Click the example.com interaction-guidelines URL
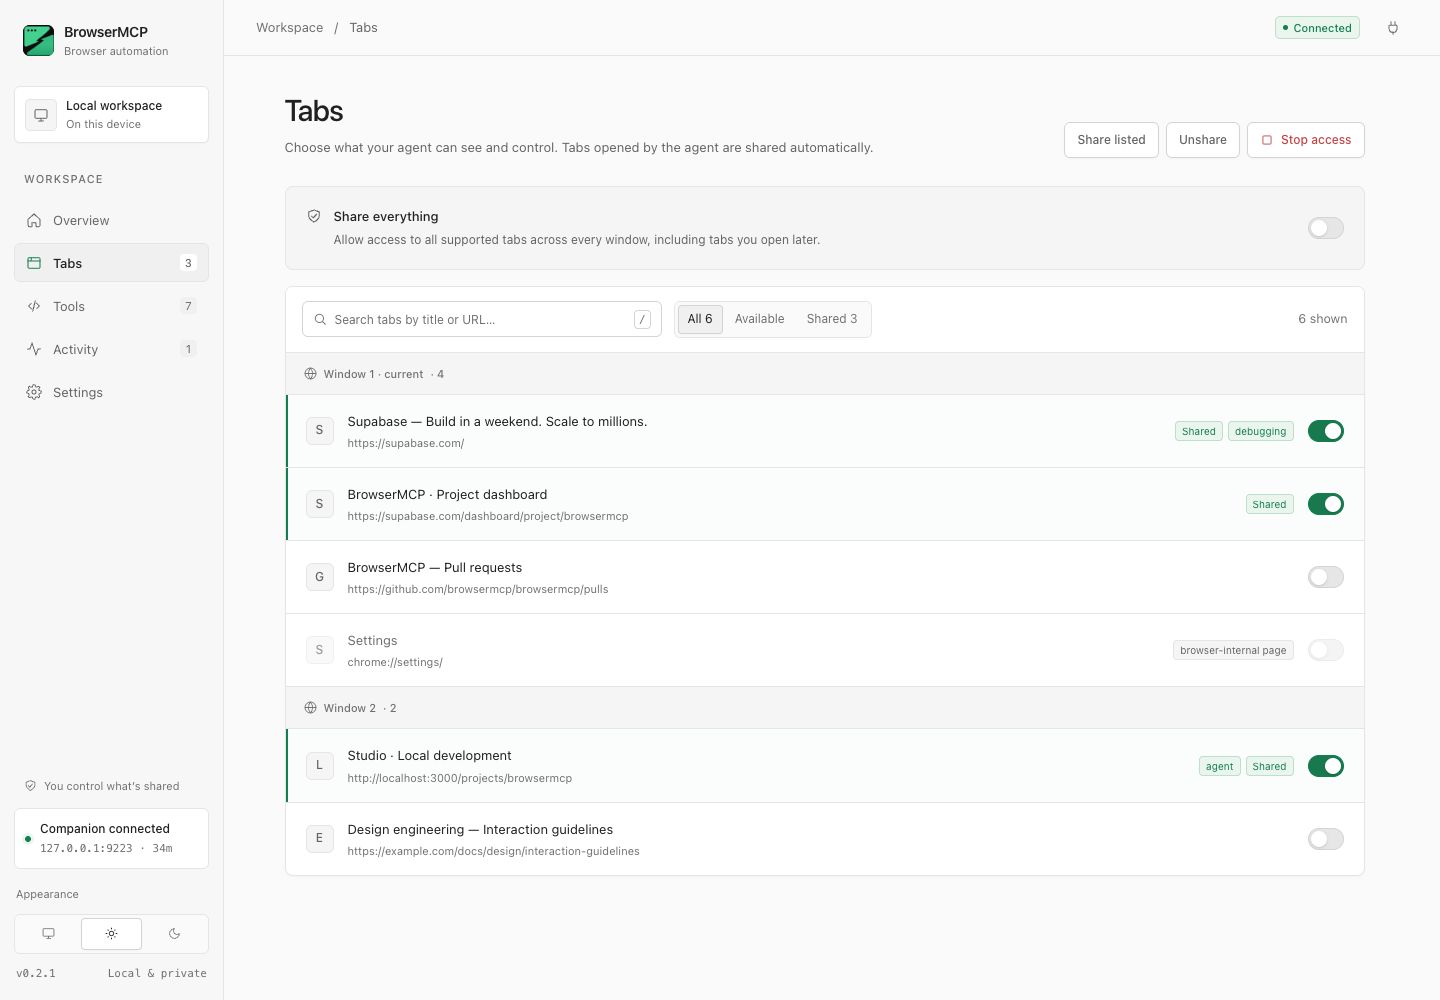1440x1000 pixels. click(494, 851)
